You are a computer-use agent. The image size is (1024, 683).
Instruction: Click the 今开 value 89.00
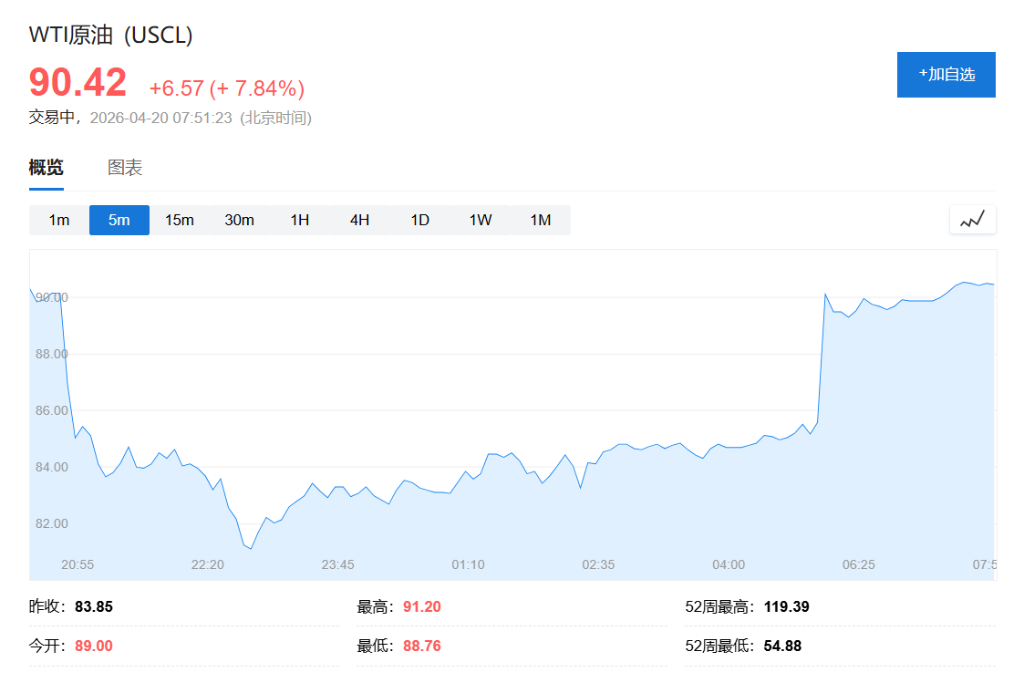click(x=93, y=645)
